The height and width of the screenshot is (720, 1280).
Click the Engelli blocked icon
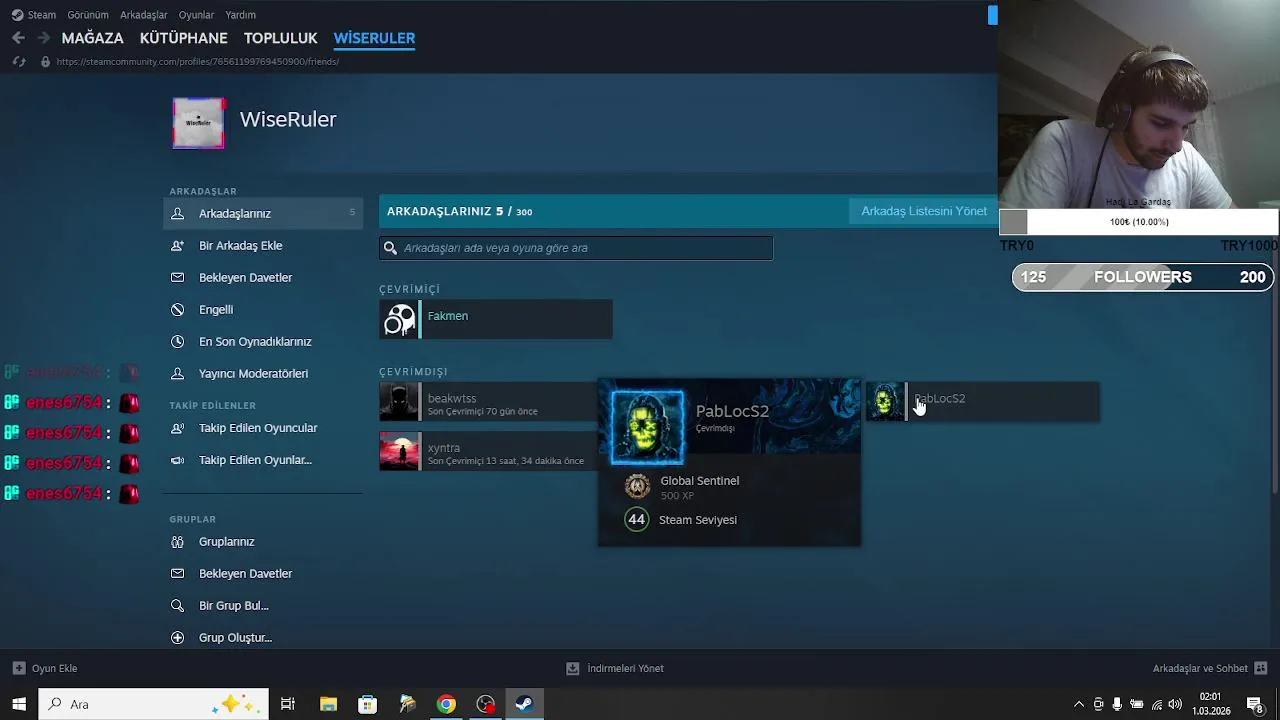[x=177, y=309]
